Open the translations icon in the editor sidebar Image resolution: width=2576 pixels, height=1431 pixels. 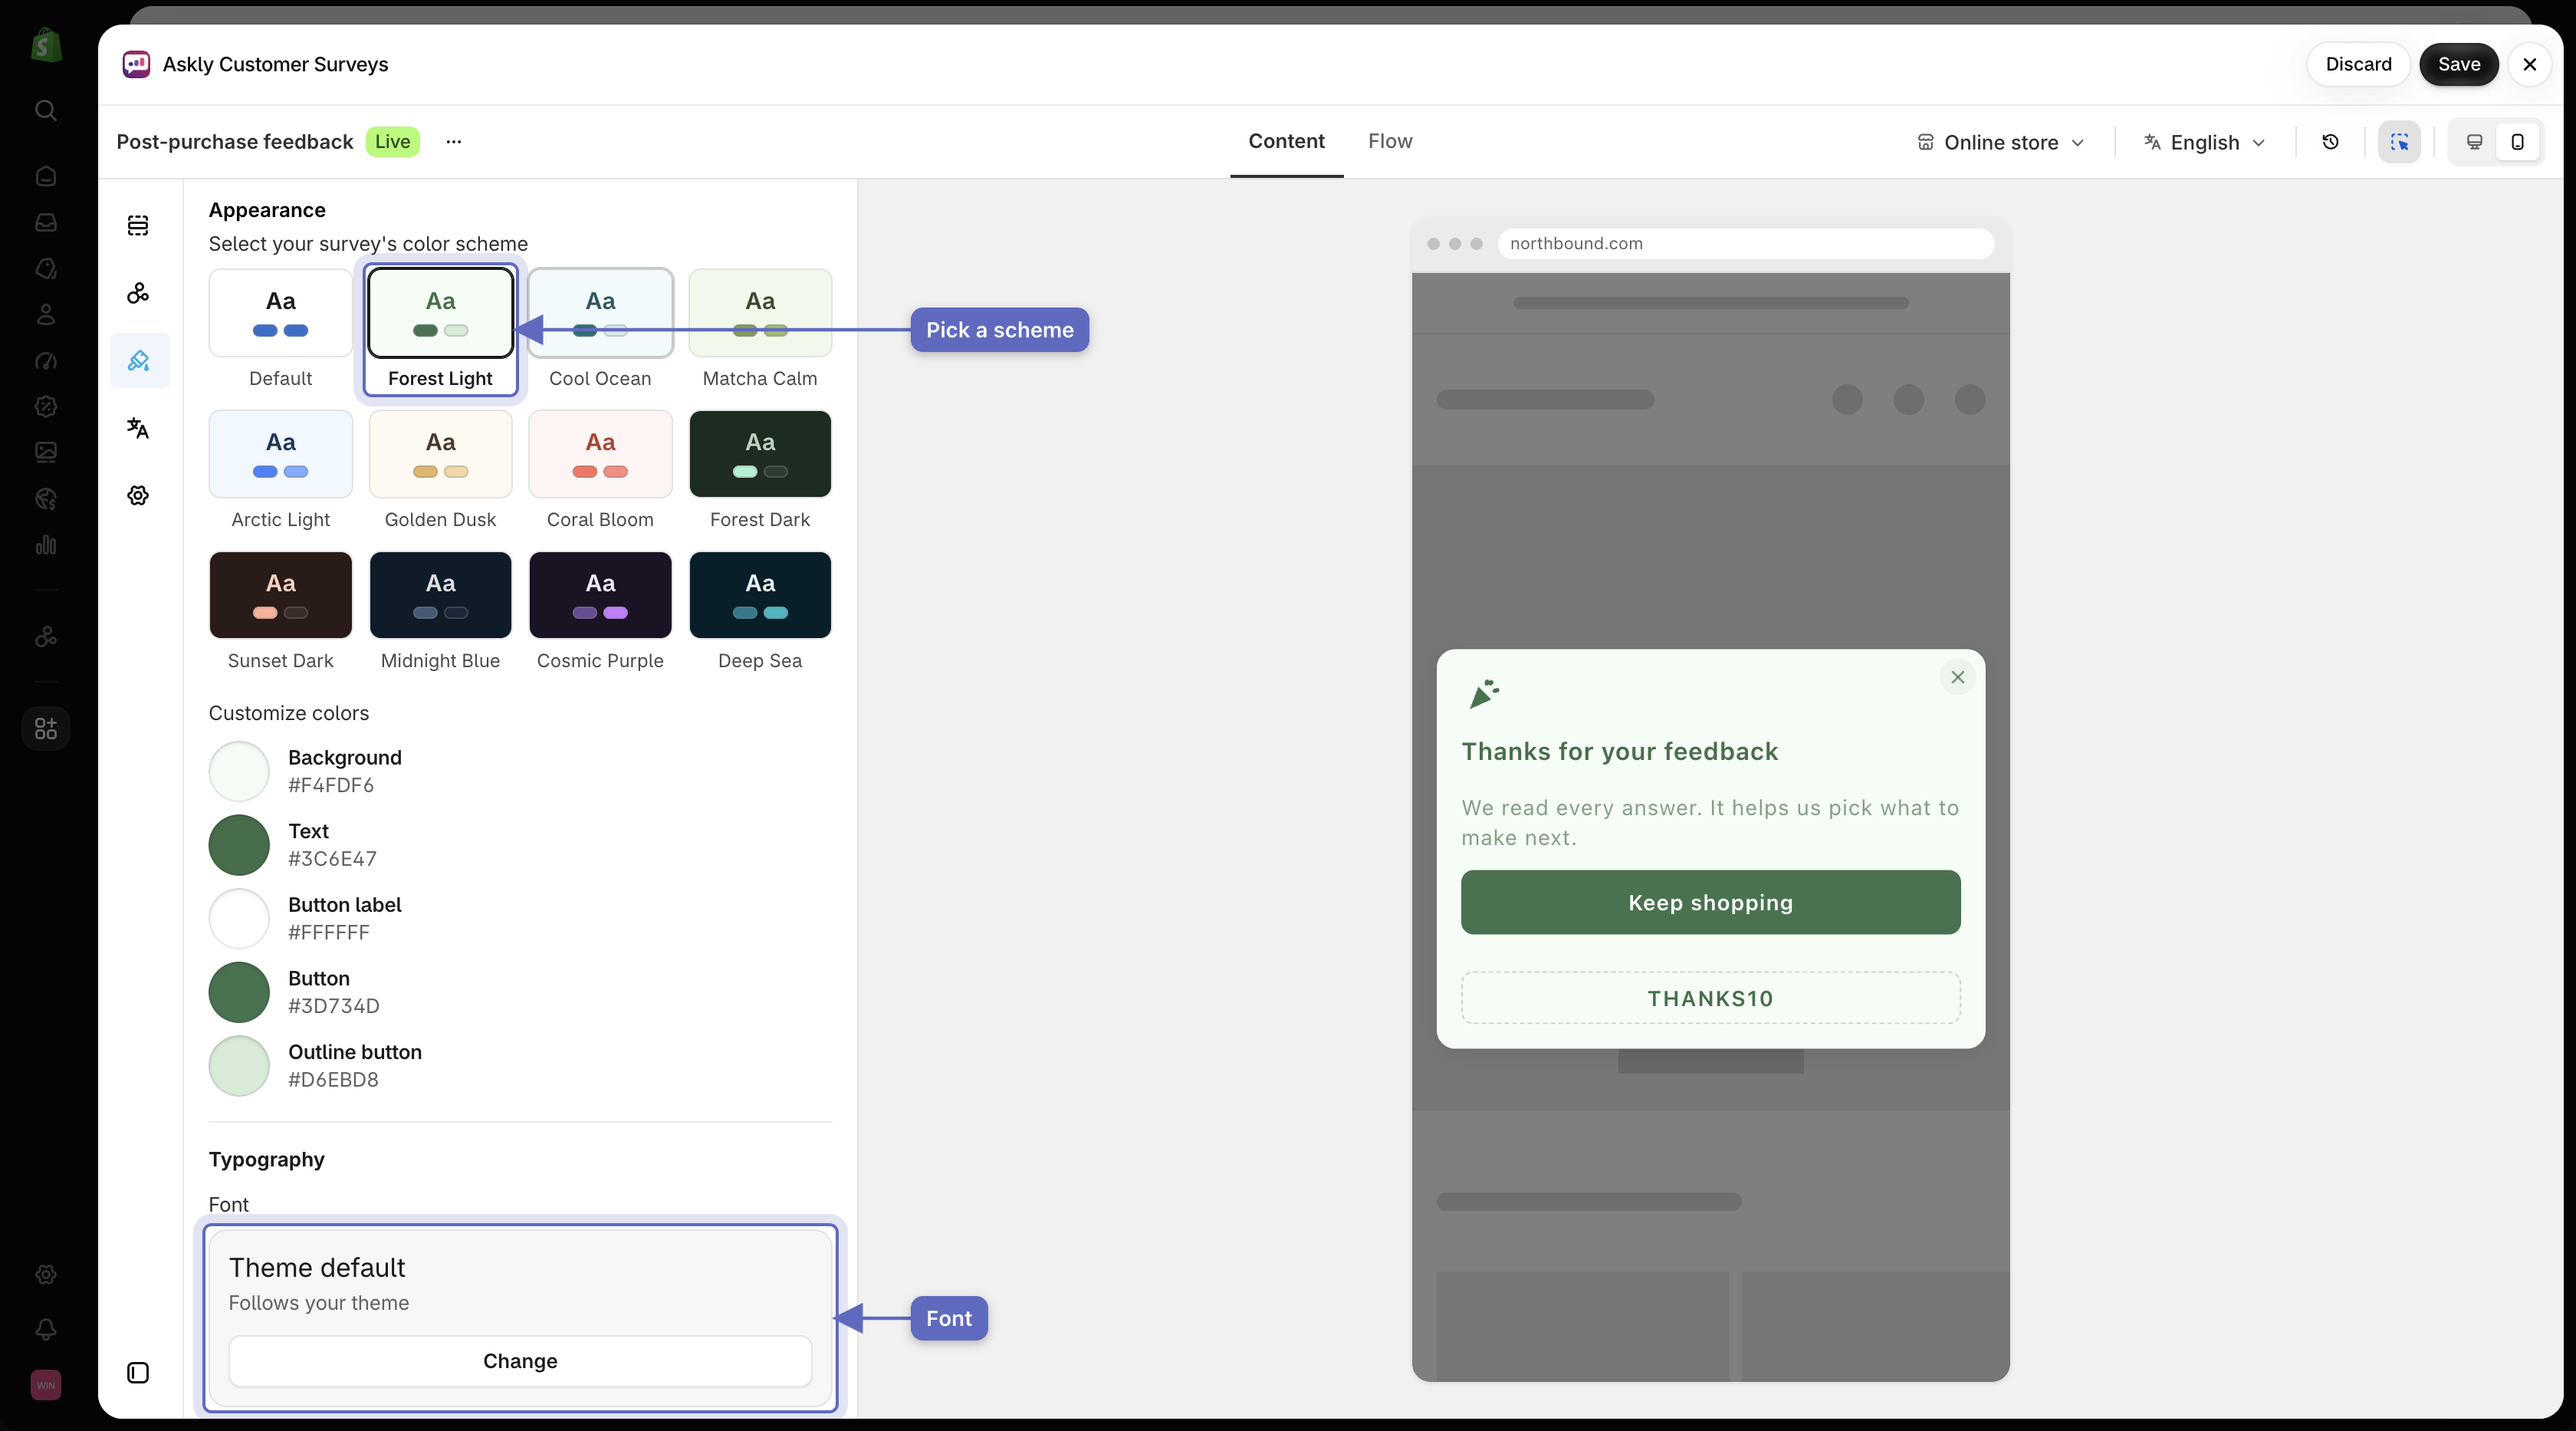point(138,428)
